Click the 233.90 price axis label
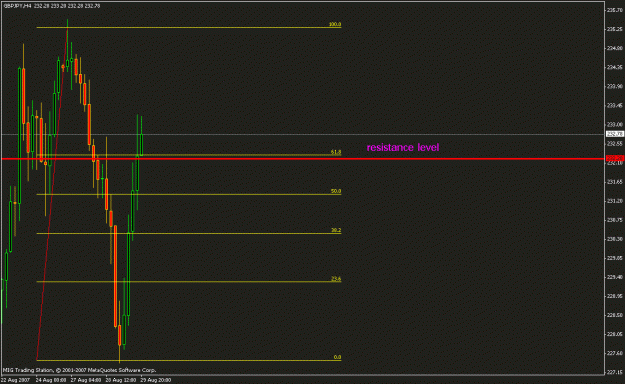 pos(614,86)
